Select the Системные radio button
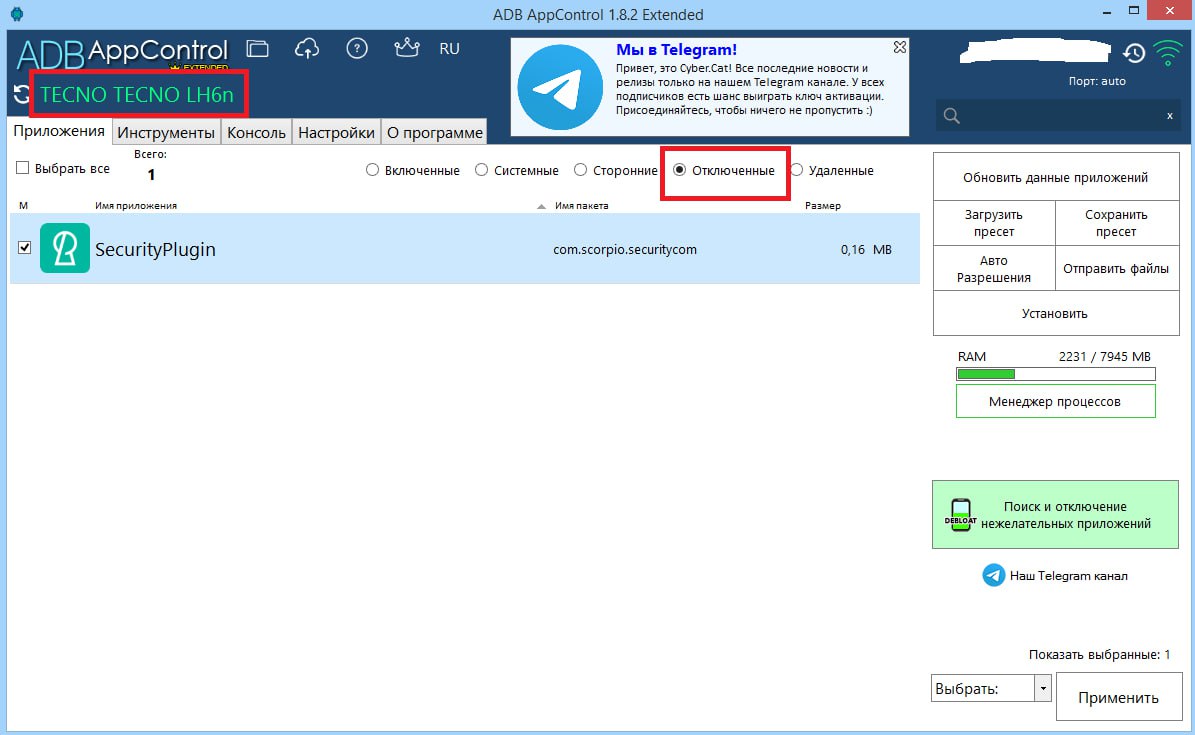This screenshot has height=735, width=1195. click(482, 170)
